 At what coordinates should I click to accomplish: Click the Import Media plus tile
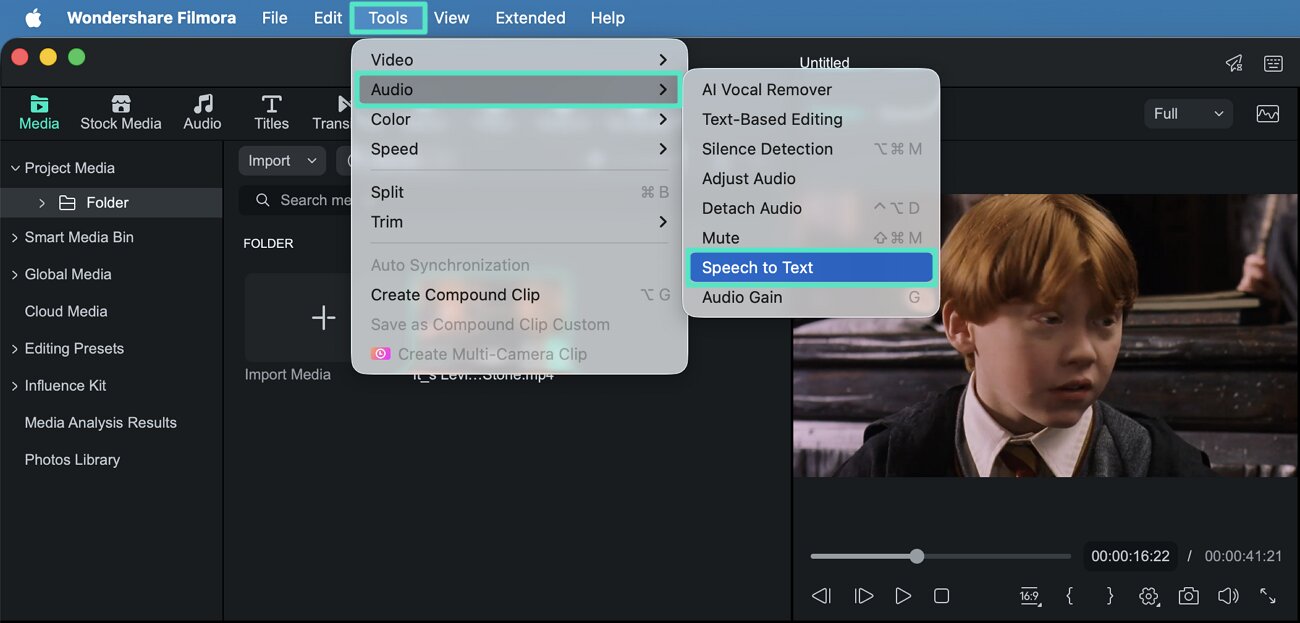pos(323,318)
